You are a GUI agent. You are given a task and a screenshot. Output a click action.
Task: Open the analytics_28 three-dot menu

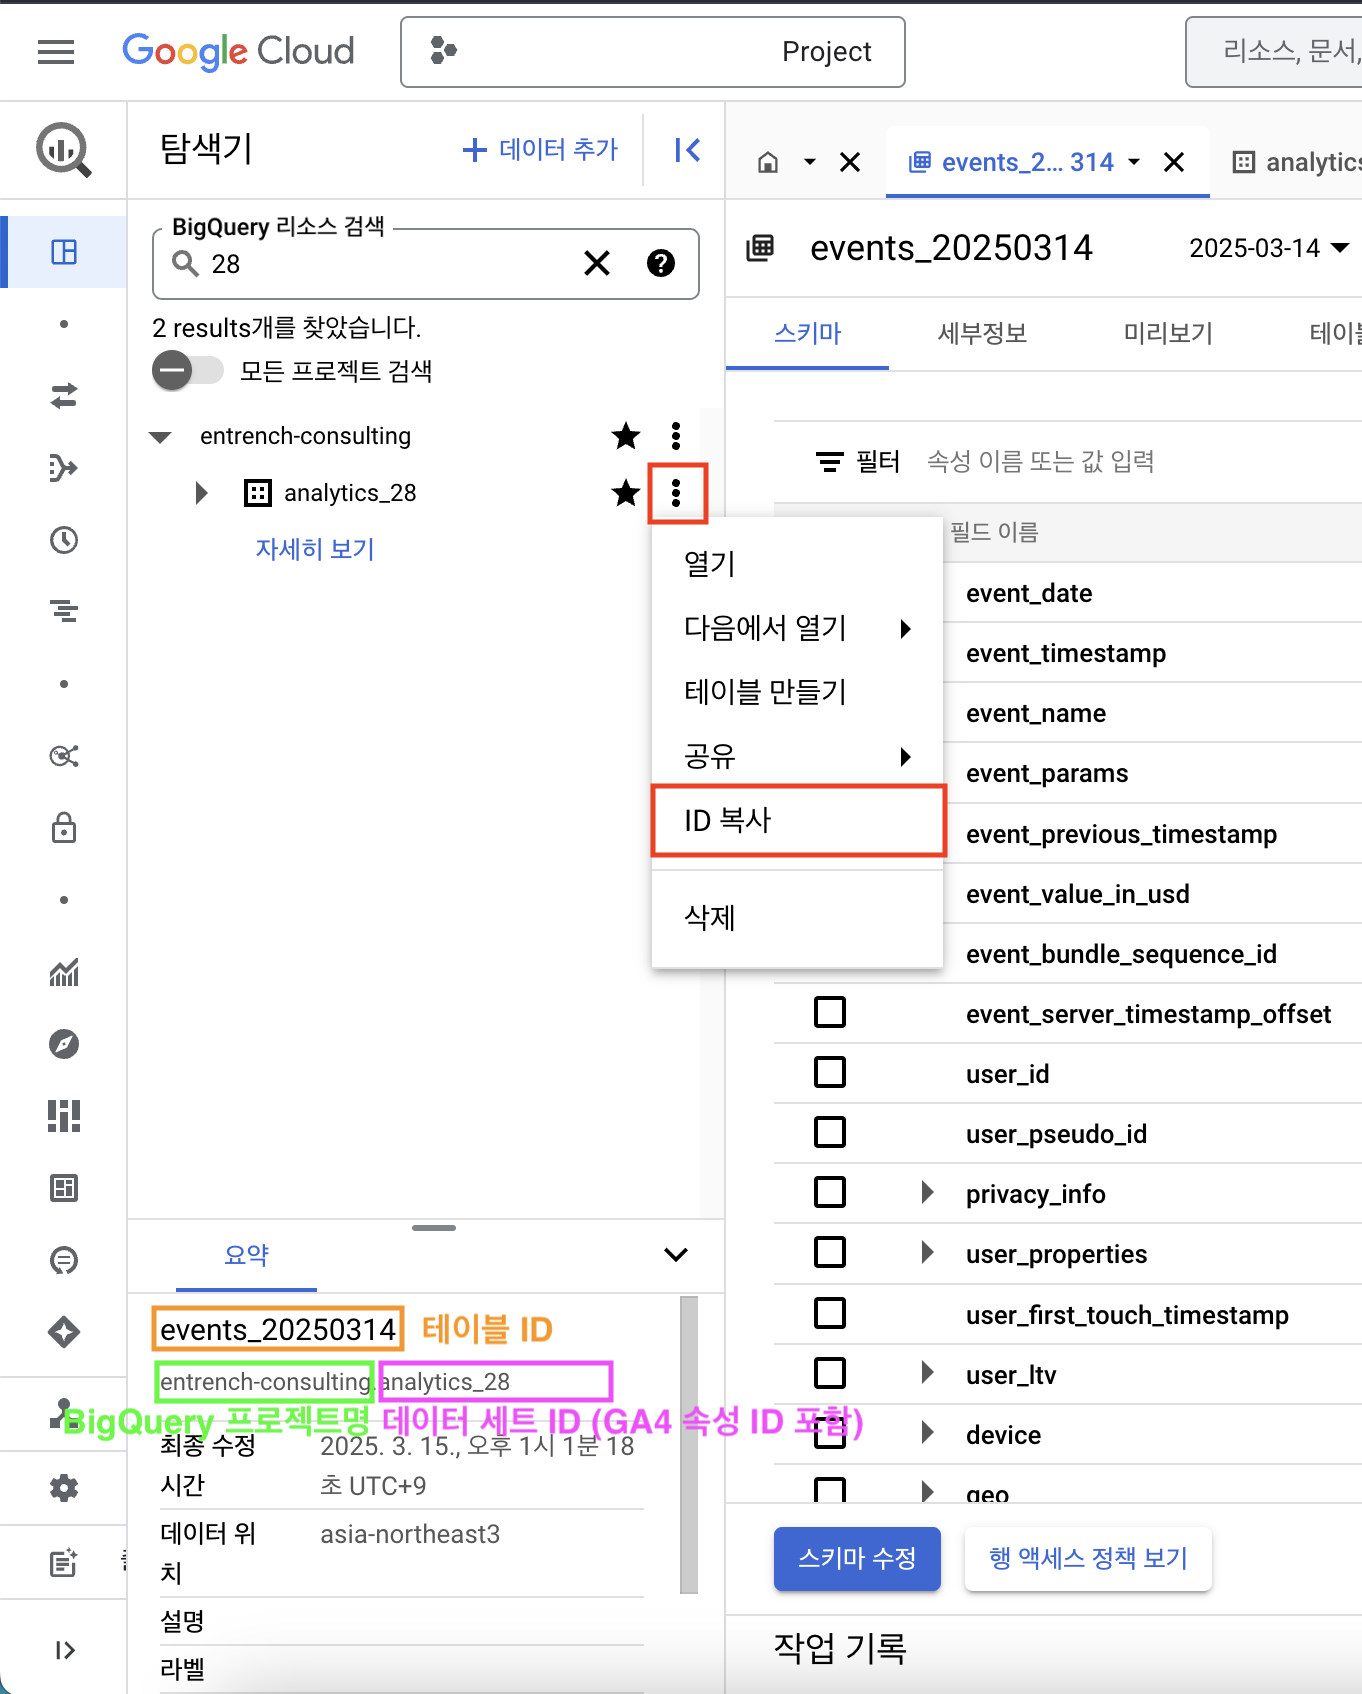[677, 493]
